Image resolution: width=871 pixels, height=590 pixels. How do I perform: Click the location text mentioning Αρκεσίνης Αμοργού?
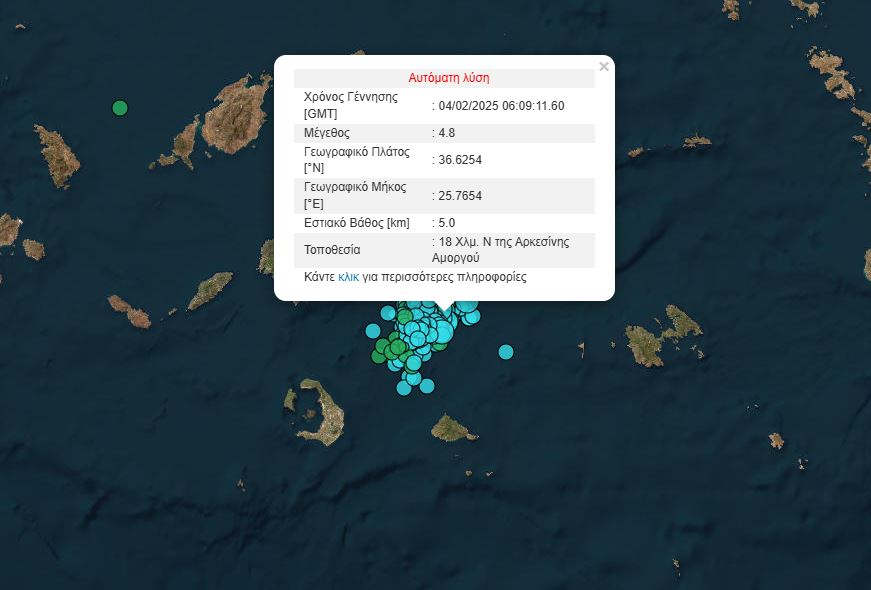[x=501, y=249]
